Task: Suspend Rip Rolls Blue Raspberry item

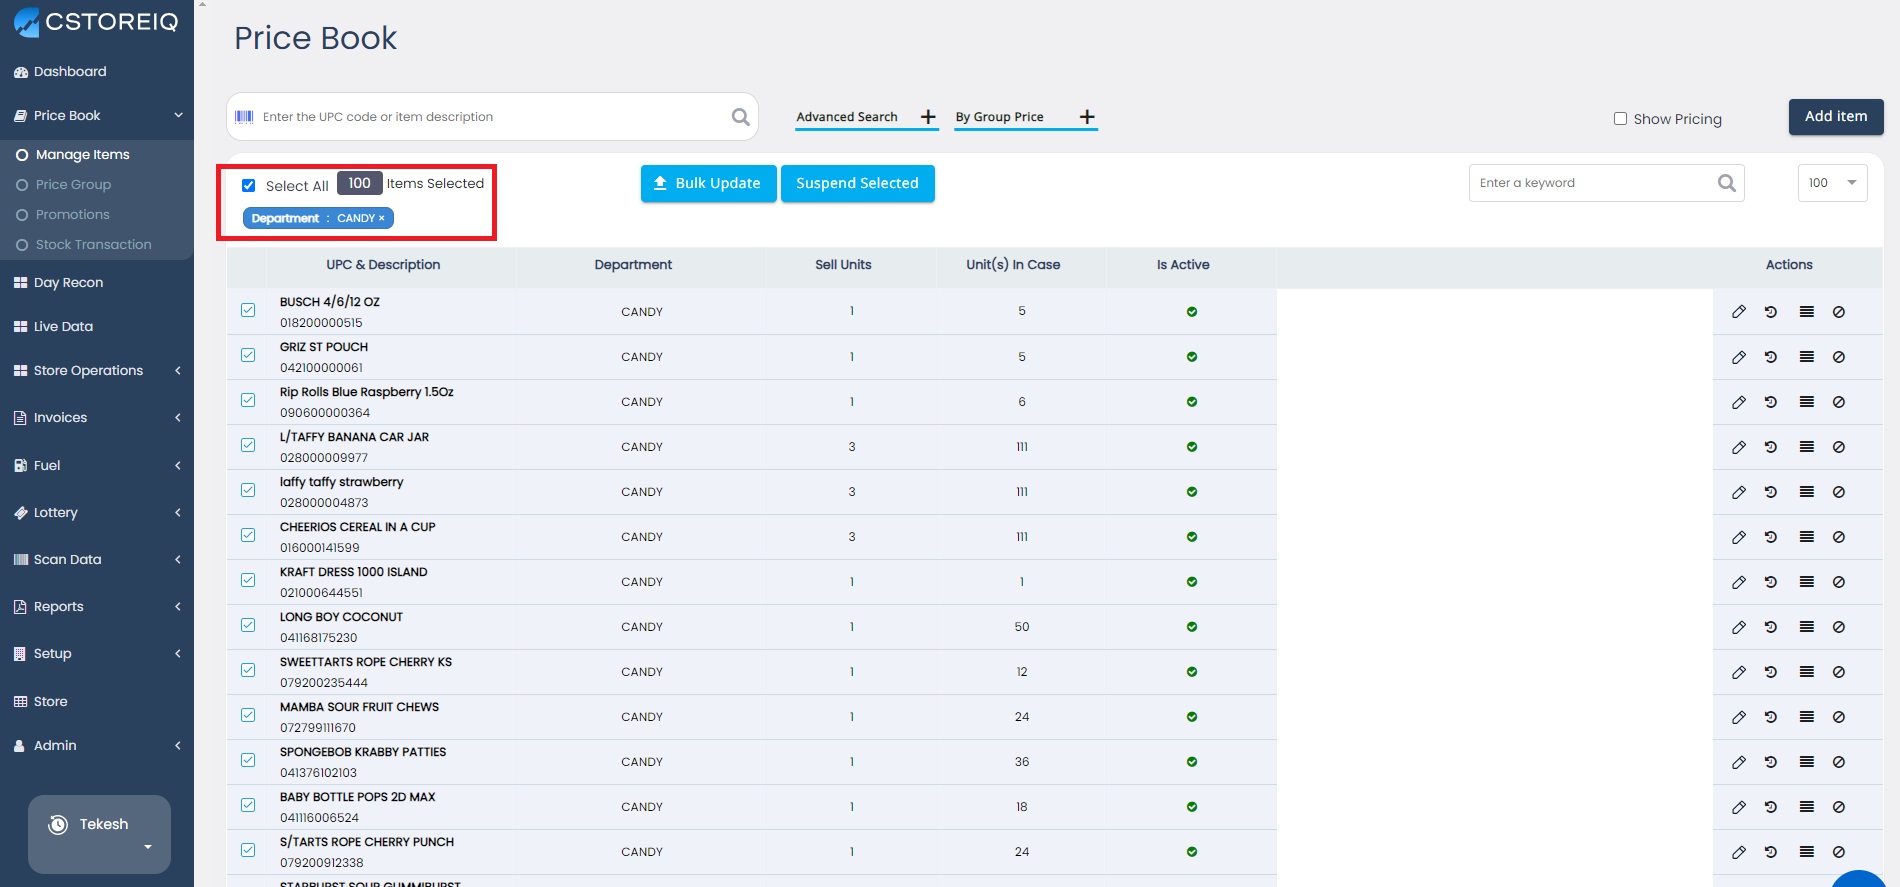Action: pyautogui.click(x=1839, y=402)
